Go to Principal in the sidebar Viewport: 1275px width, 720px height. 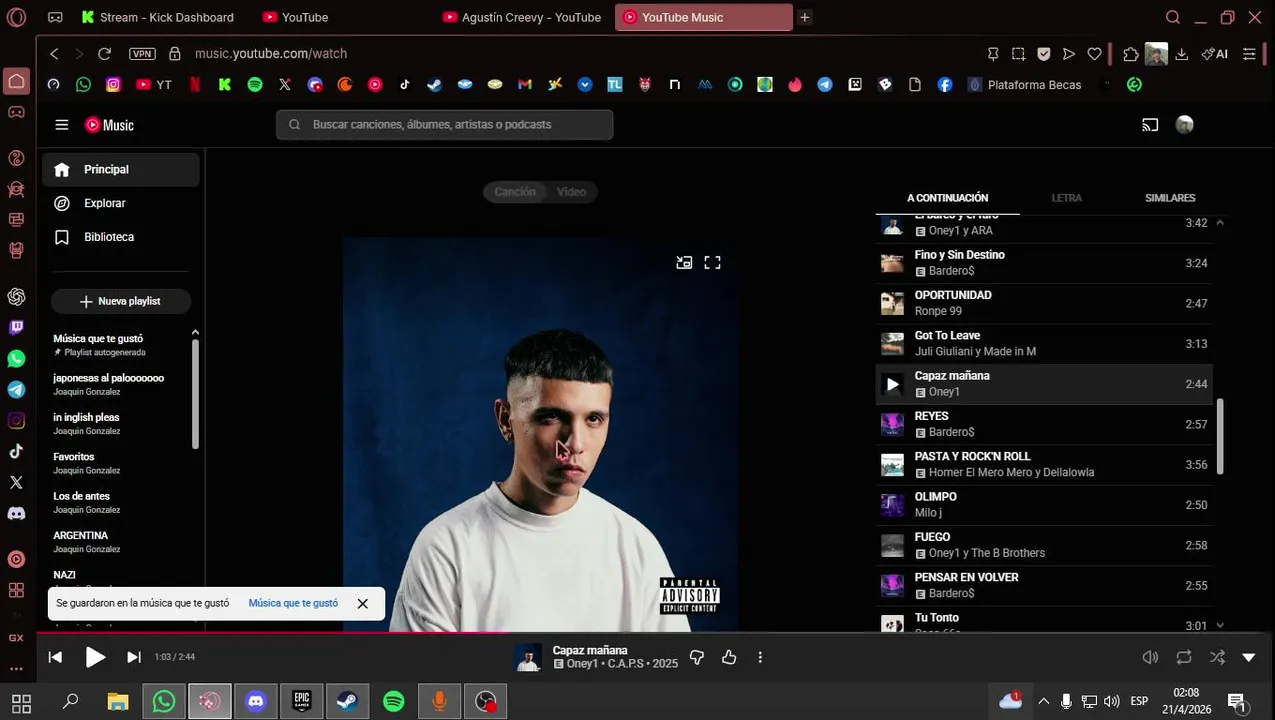pos(121,170)
